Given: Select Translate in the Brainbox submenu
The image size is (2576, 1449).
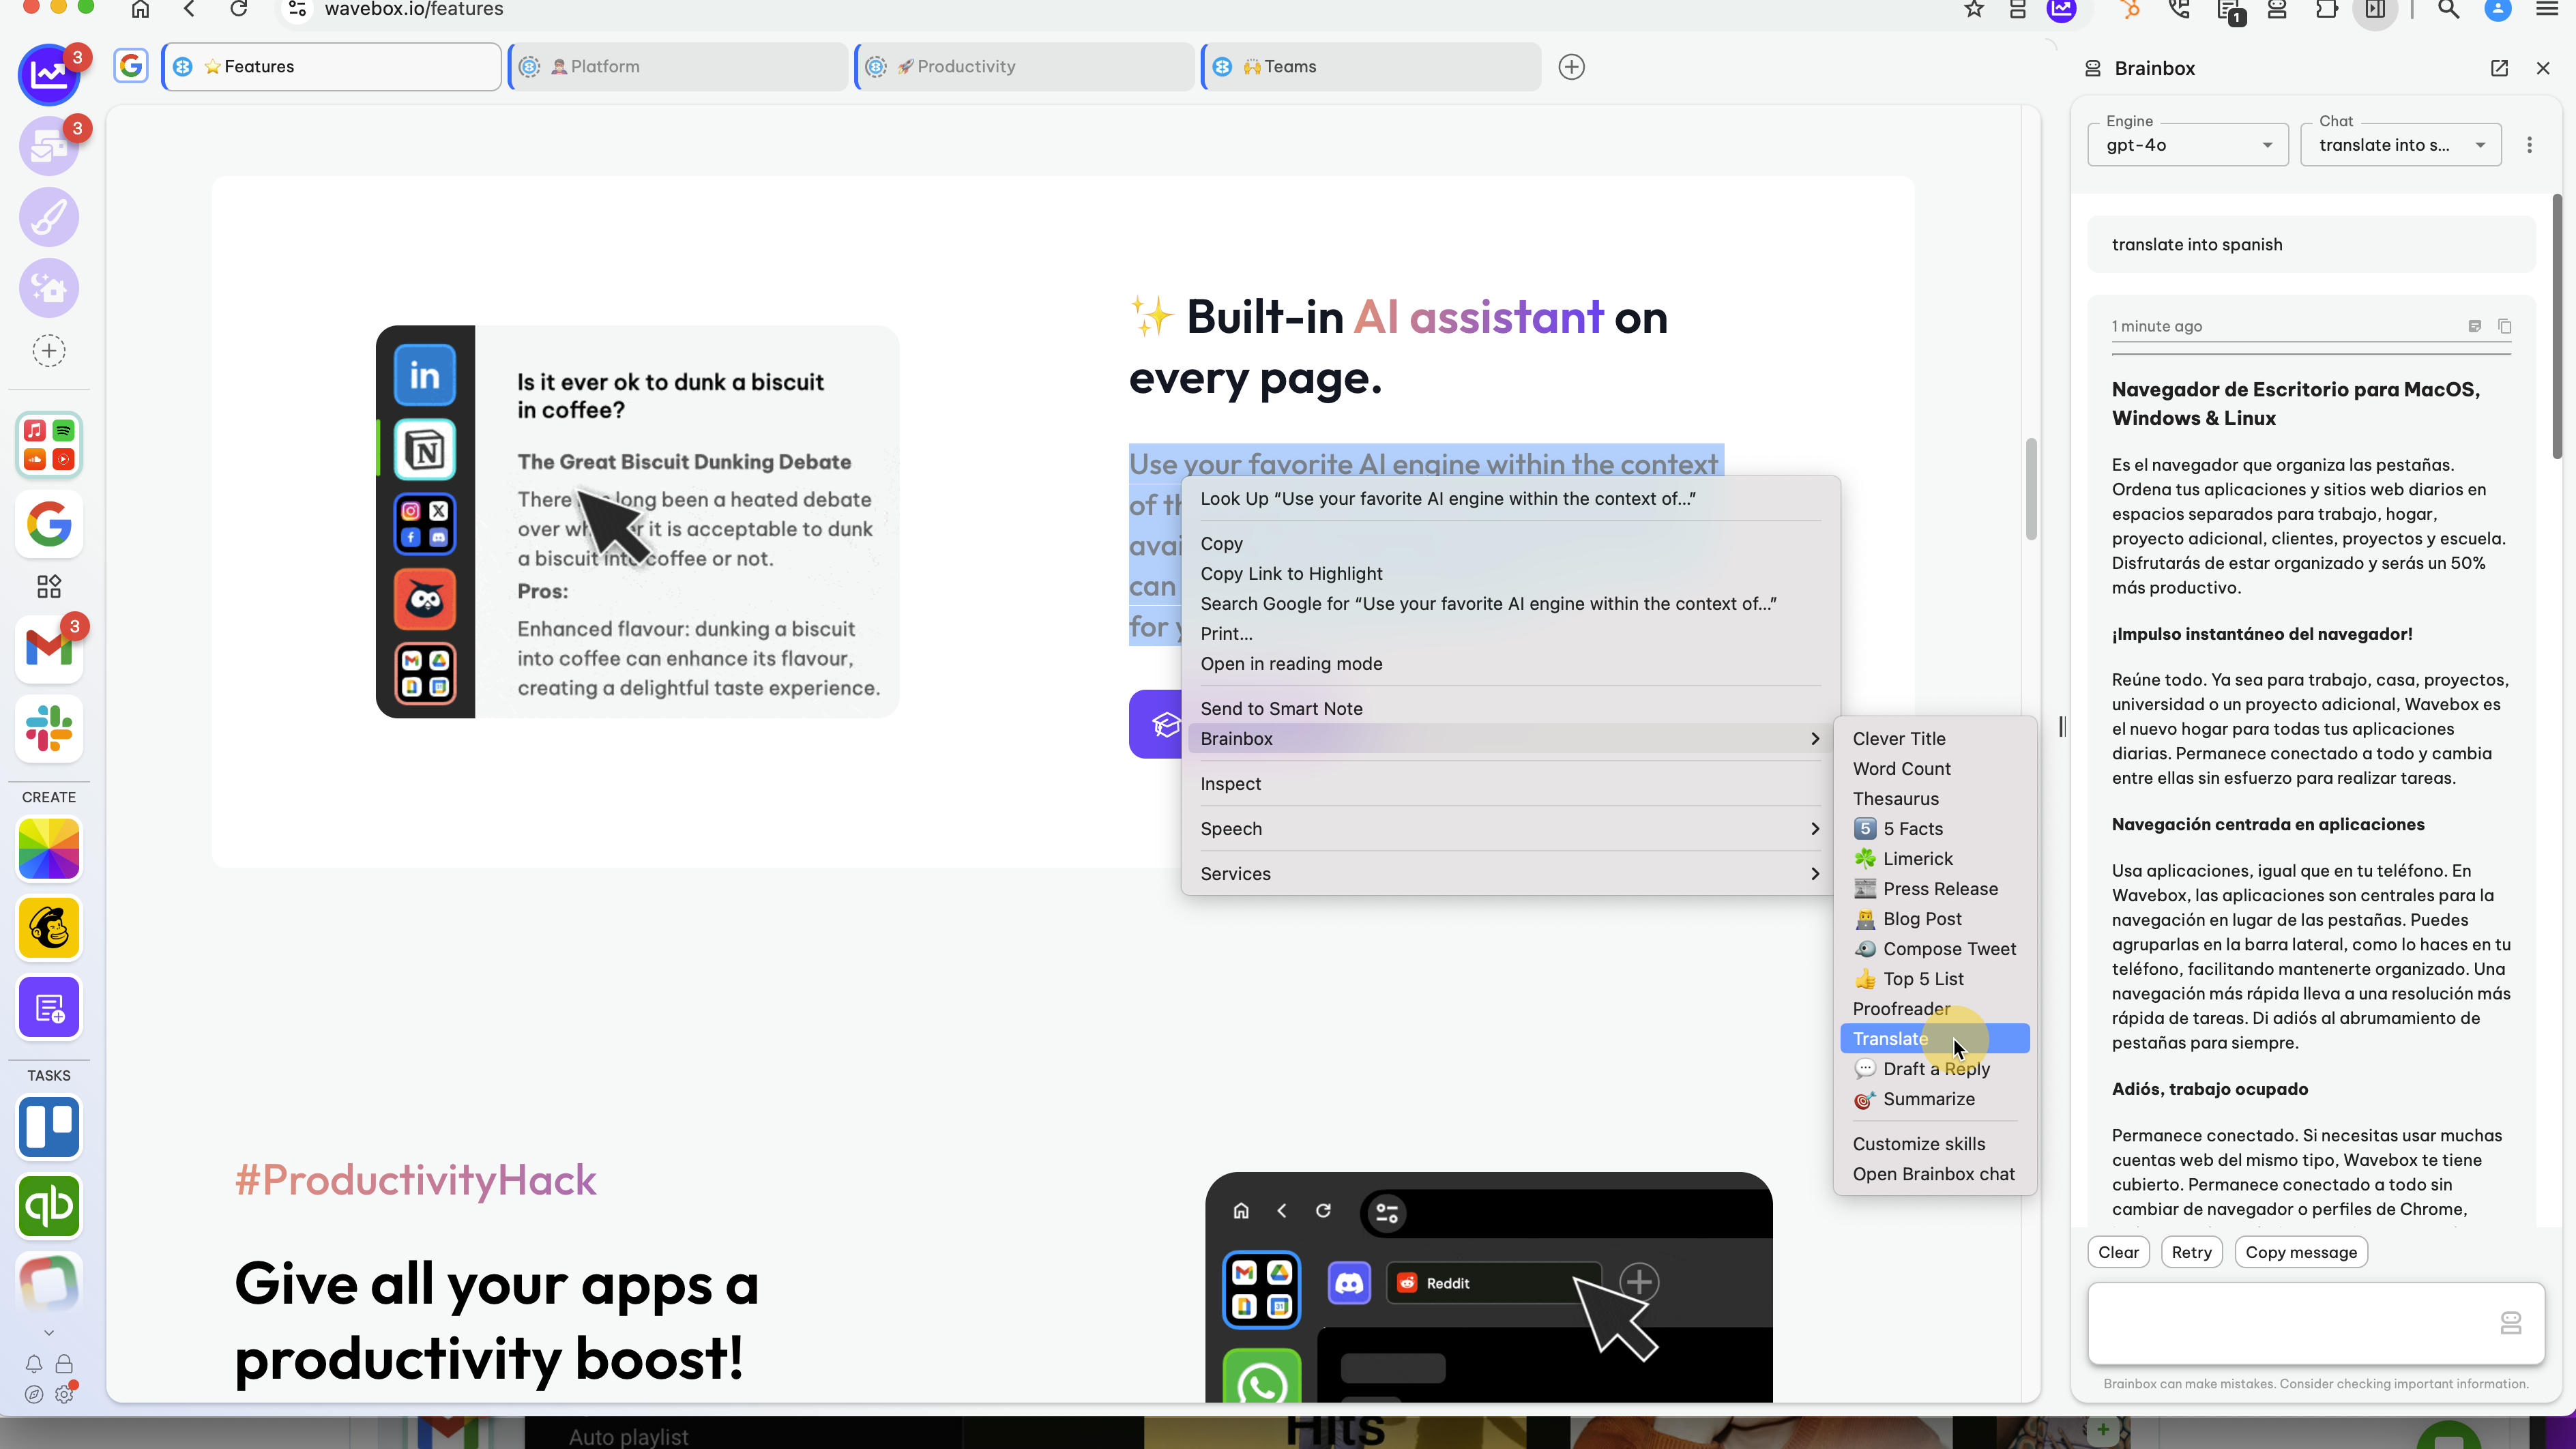Looking at the screenshot, I should click(1935, 1039).
